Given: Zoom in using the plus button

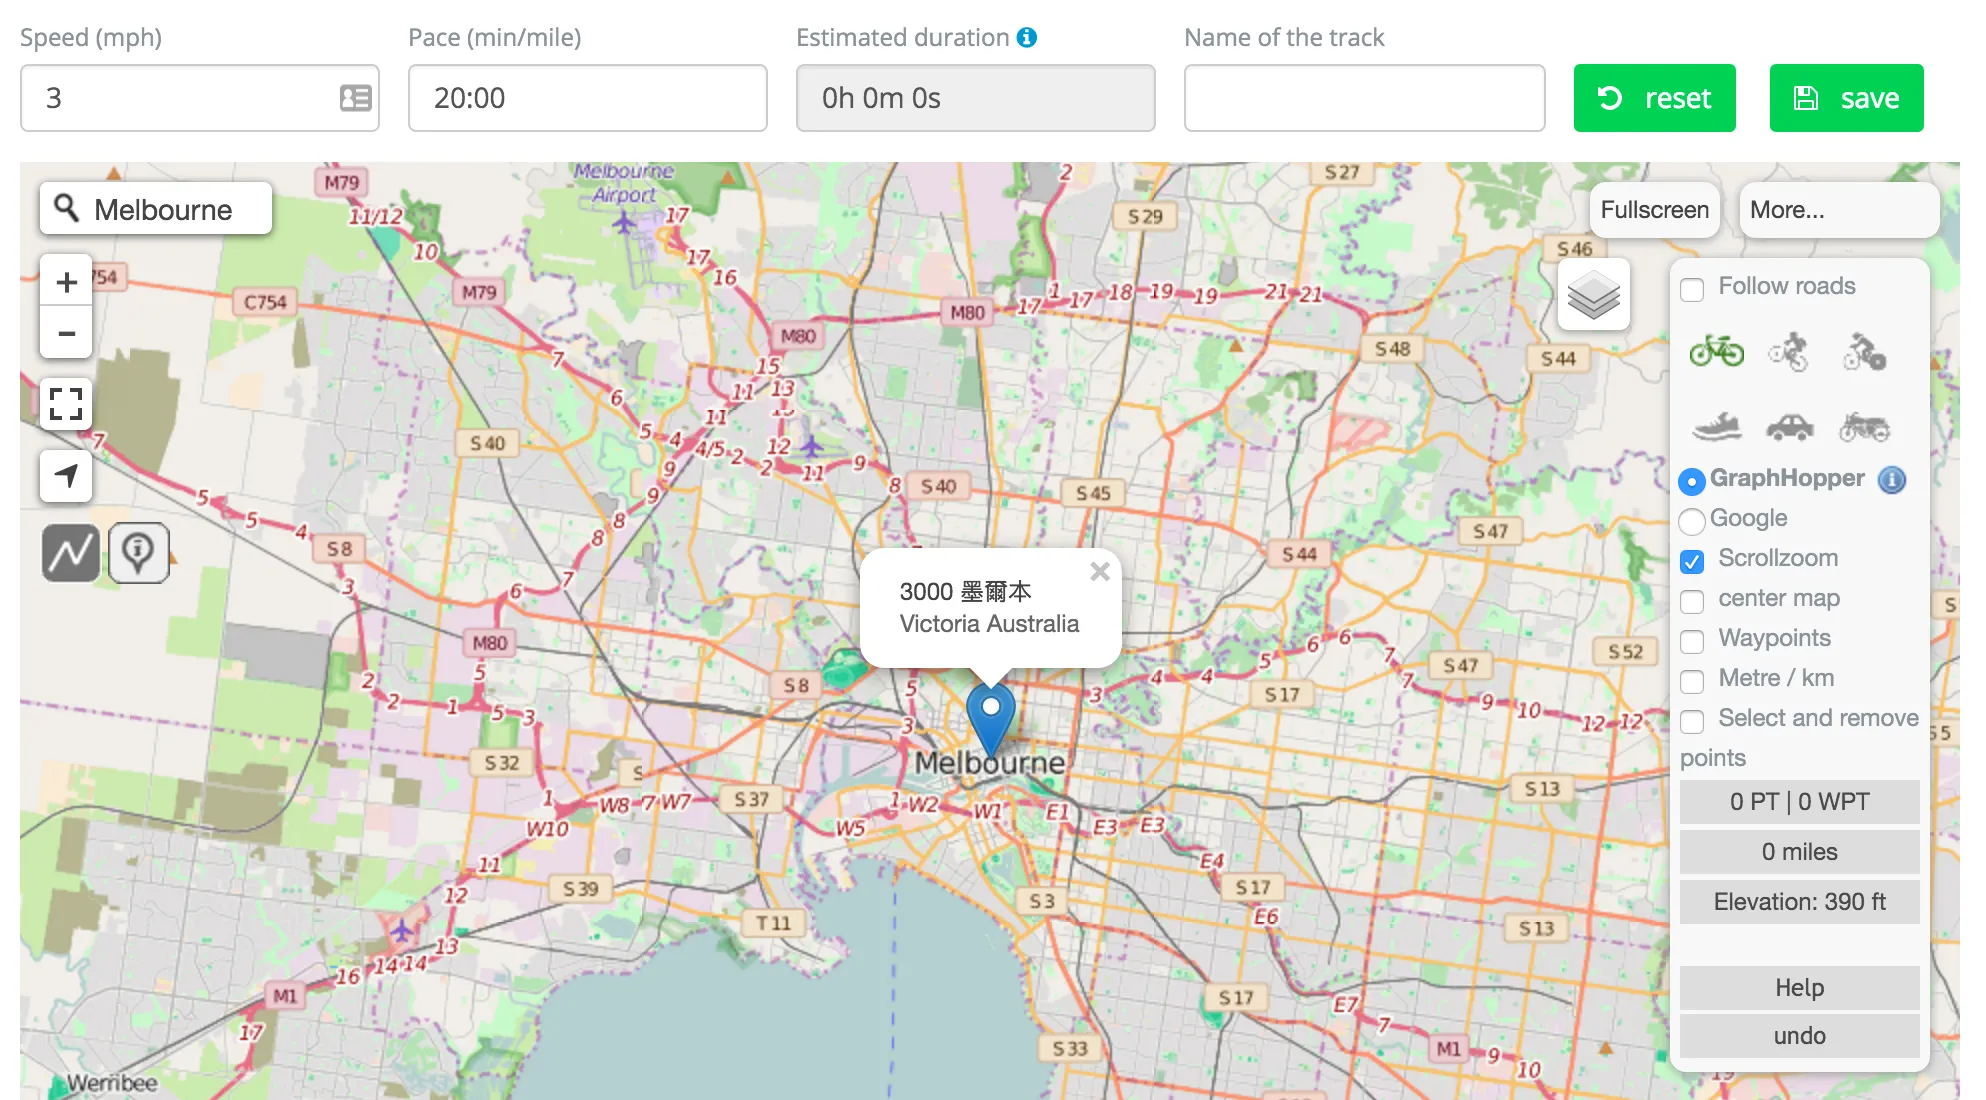Looking at the screenshot, I should (65, 281).
